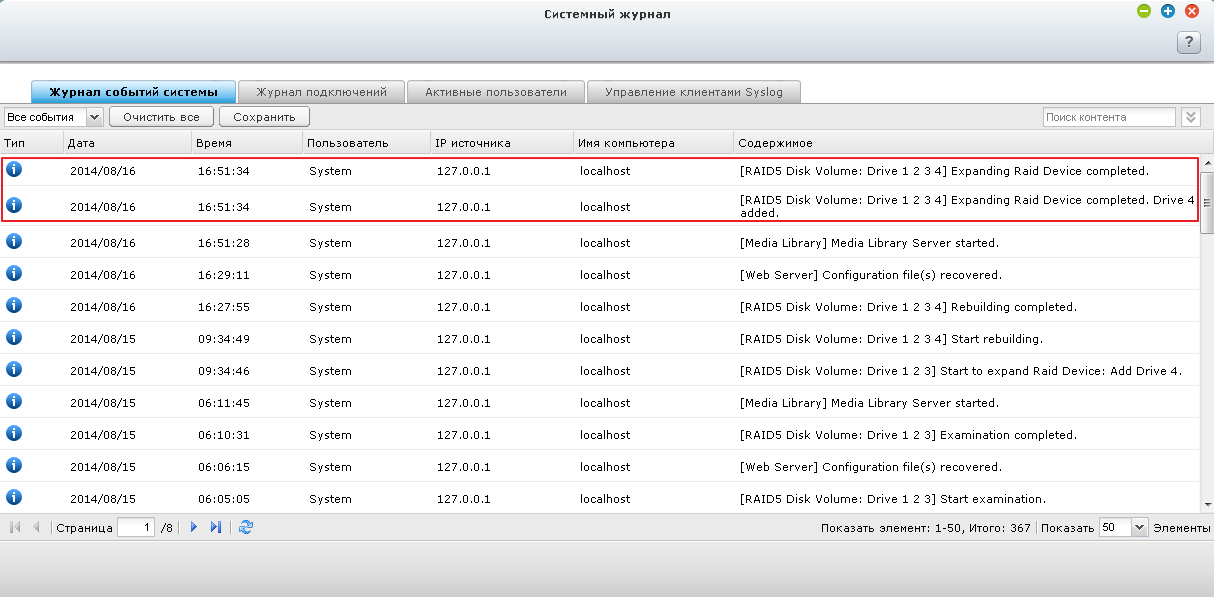Click the vertical scrollbar thumb of the log
1214x597 pixels.
coord(1207,202)
